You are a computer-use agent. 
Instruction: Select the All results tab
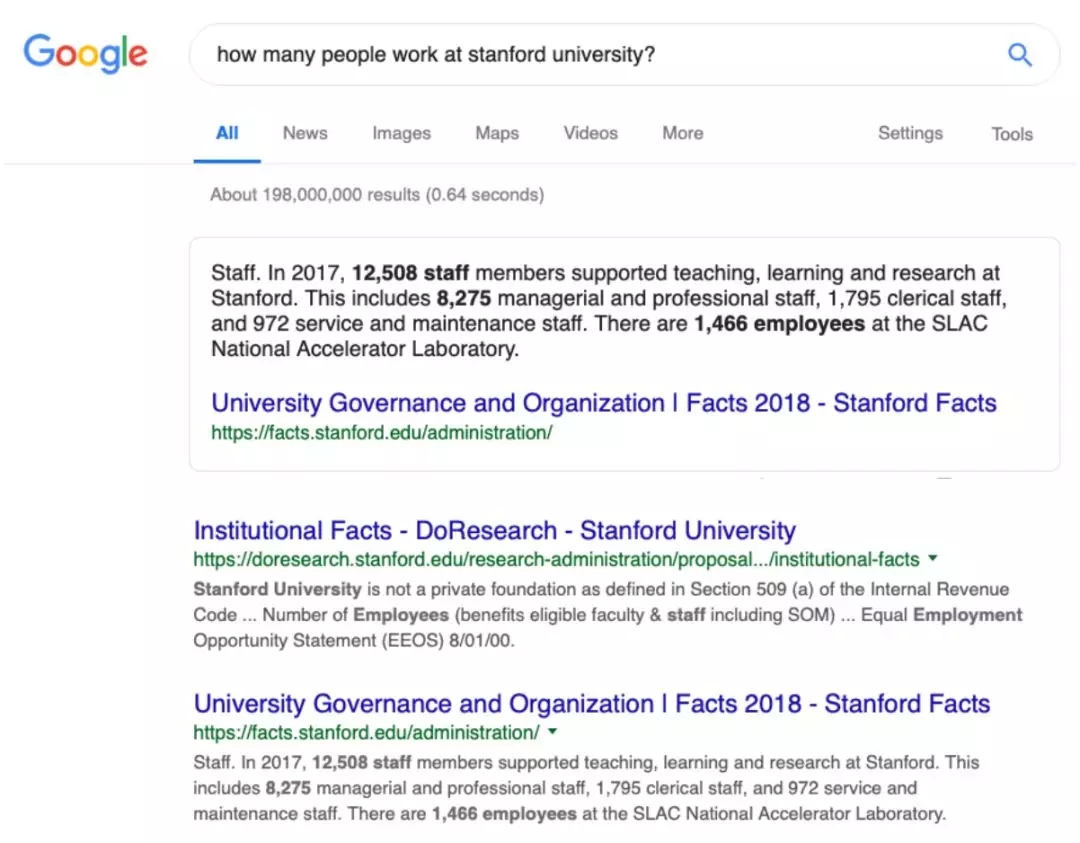coord(227,133)
